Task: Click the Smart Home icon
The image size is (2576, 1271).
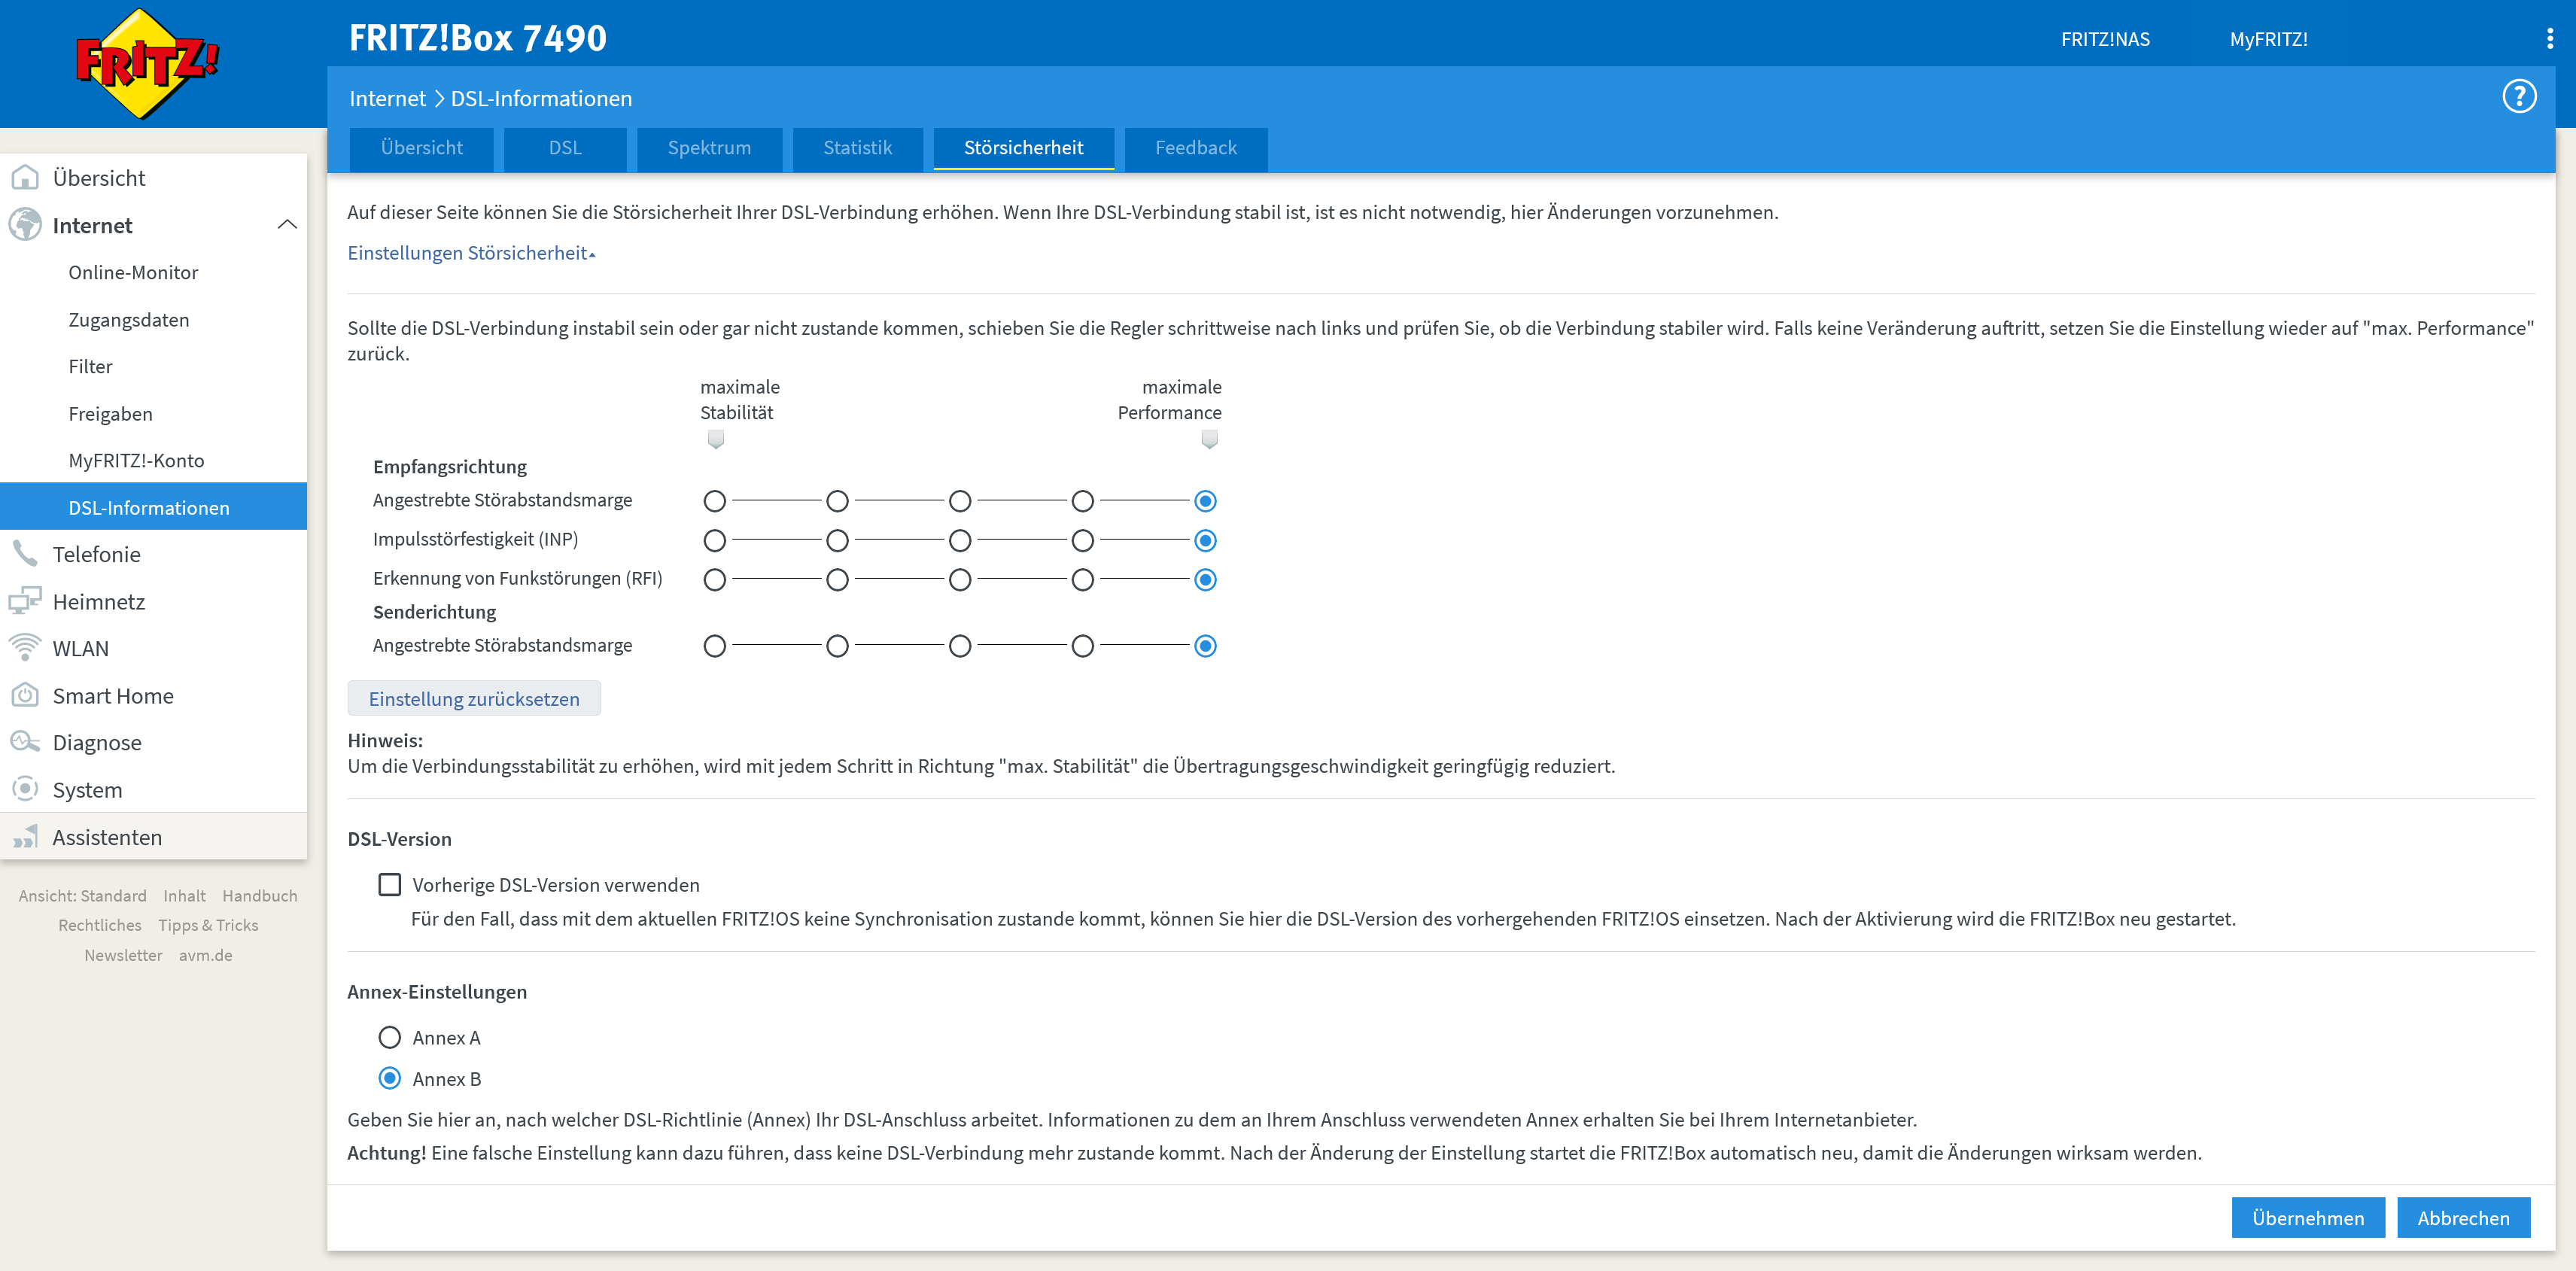Action: pyautogui.click(x=25, y=695)
